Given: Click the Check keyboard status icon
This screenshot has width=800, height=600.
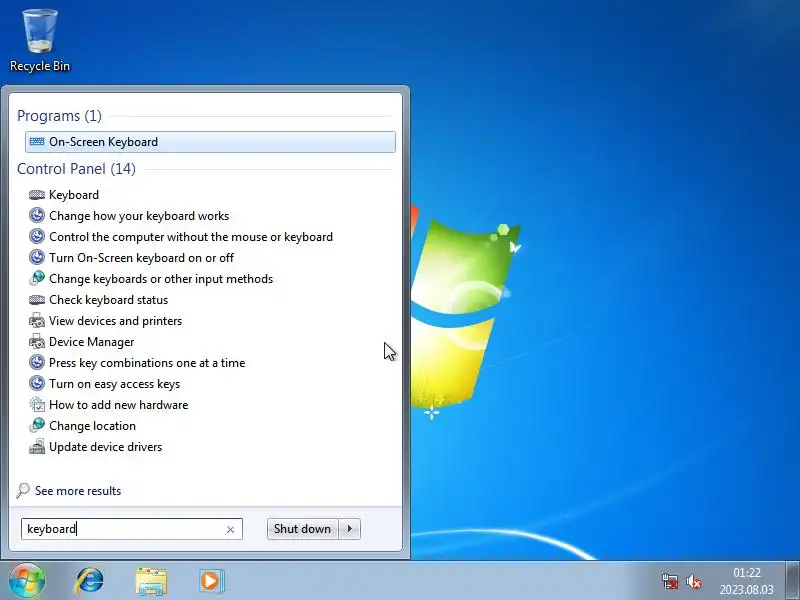Looking at the screenshot, I should pyautogui.click(x=37, y=299).
